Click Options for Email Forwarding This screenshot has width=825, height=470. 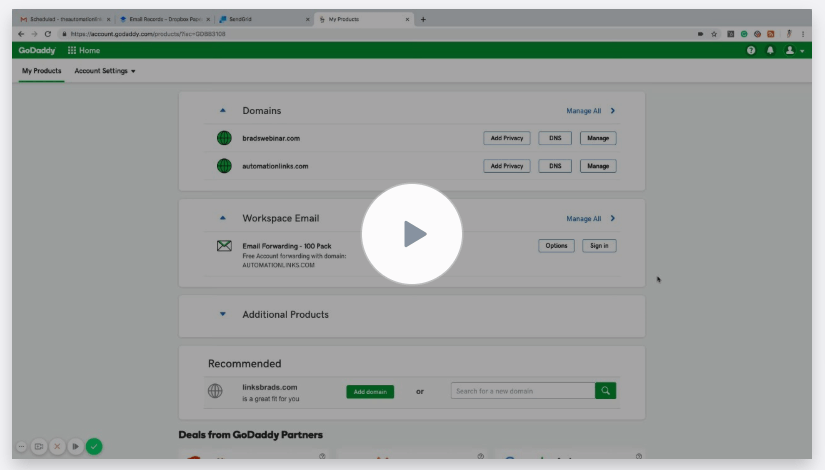click(x=556, y=246)
